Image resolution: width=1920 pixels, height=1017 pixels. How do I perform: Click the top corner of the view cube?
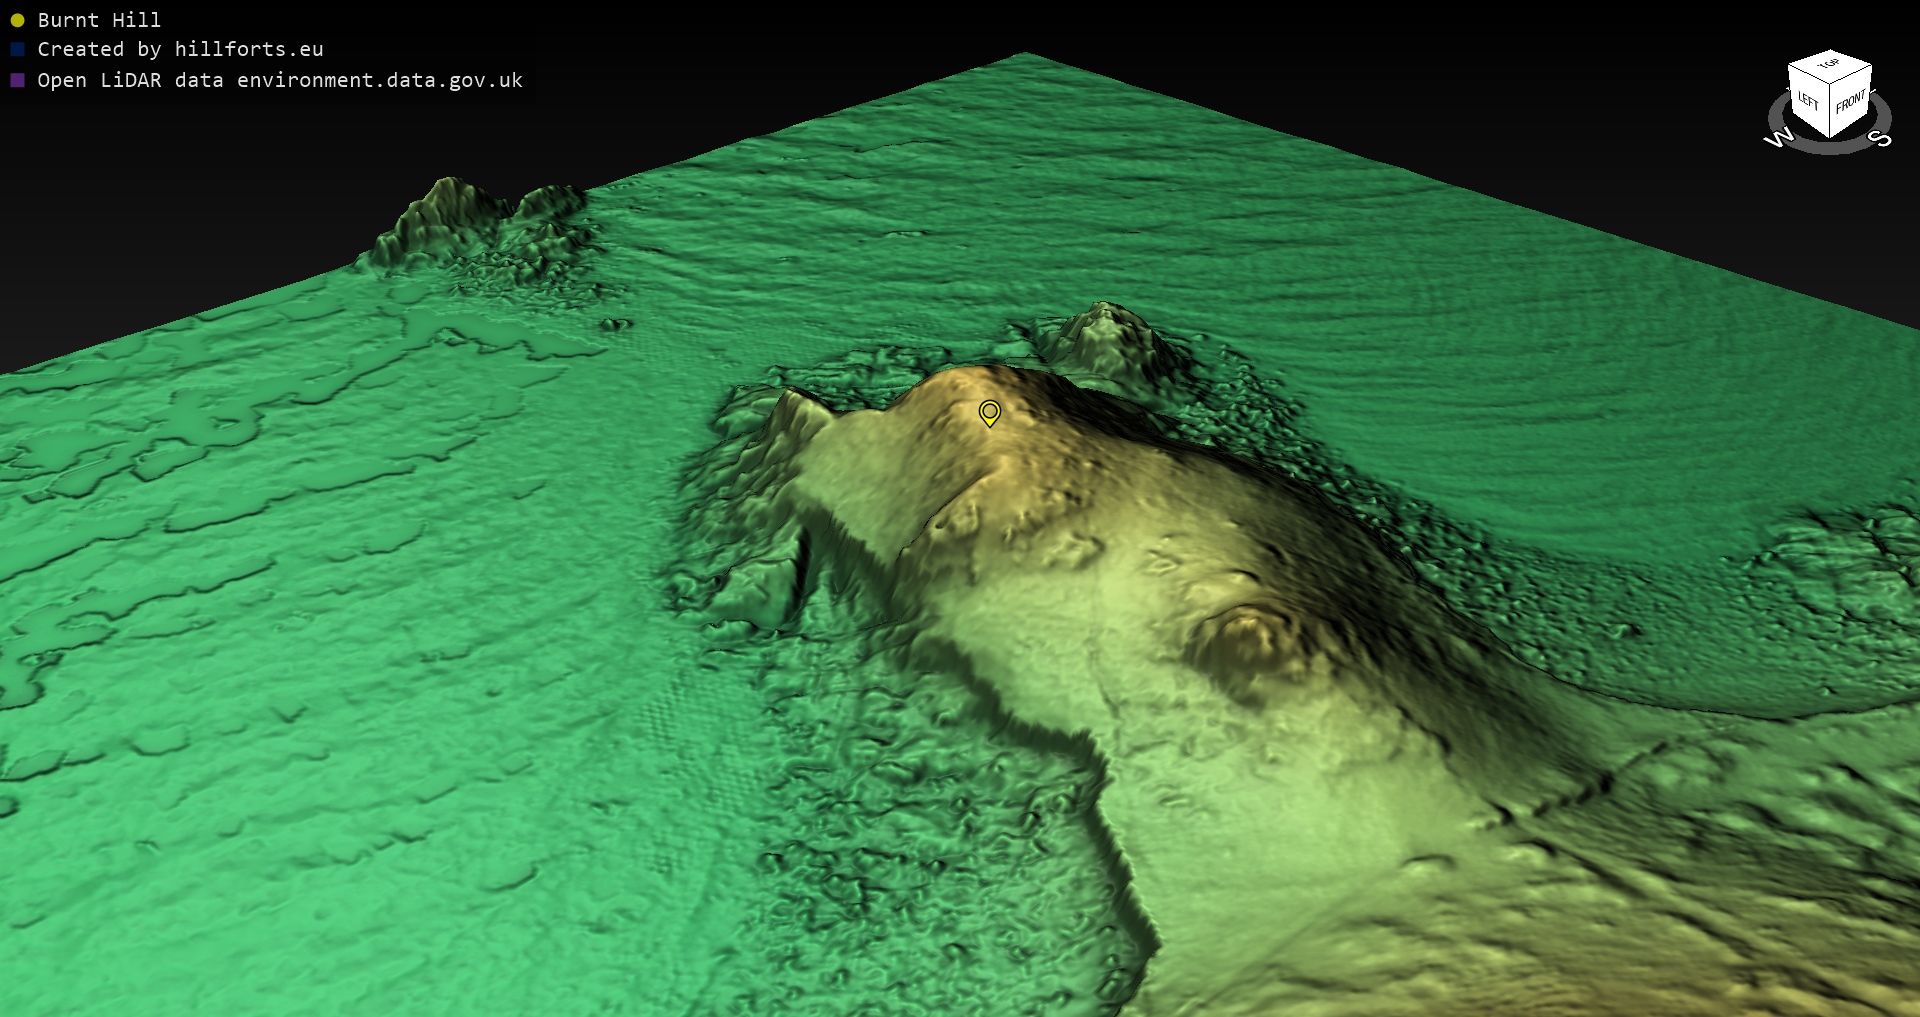(x=1830, y=52)
